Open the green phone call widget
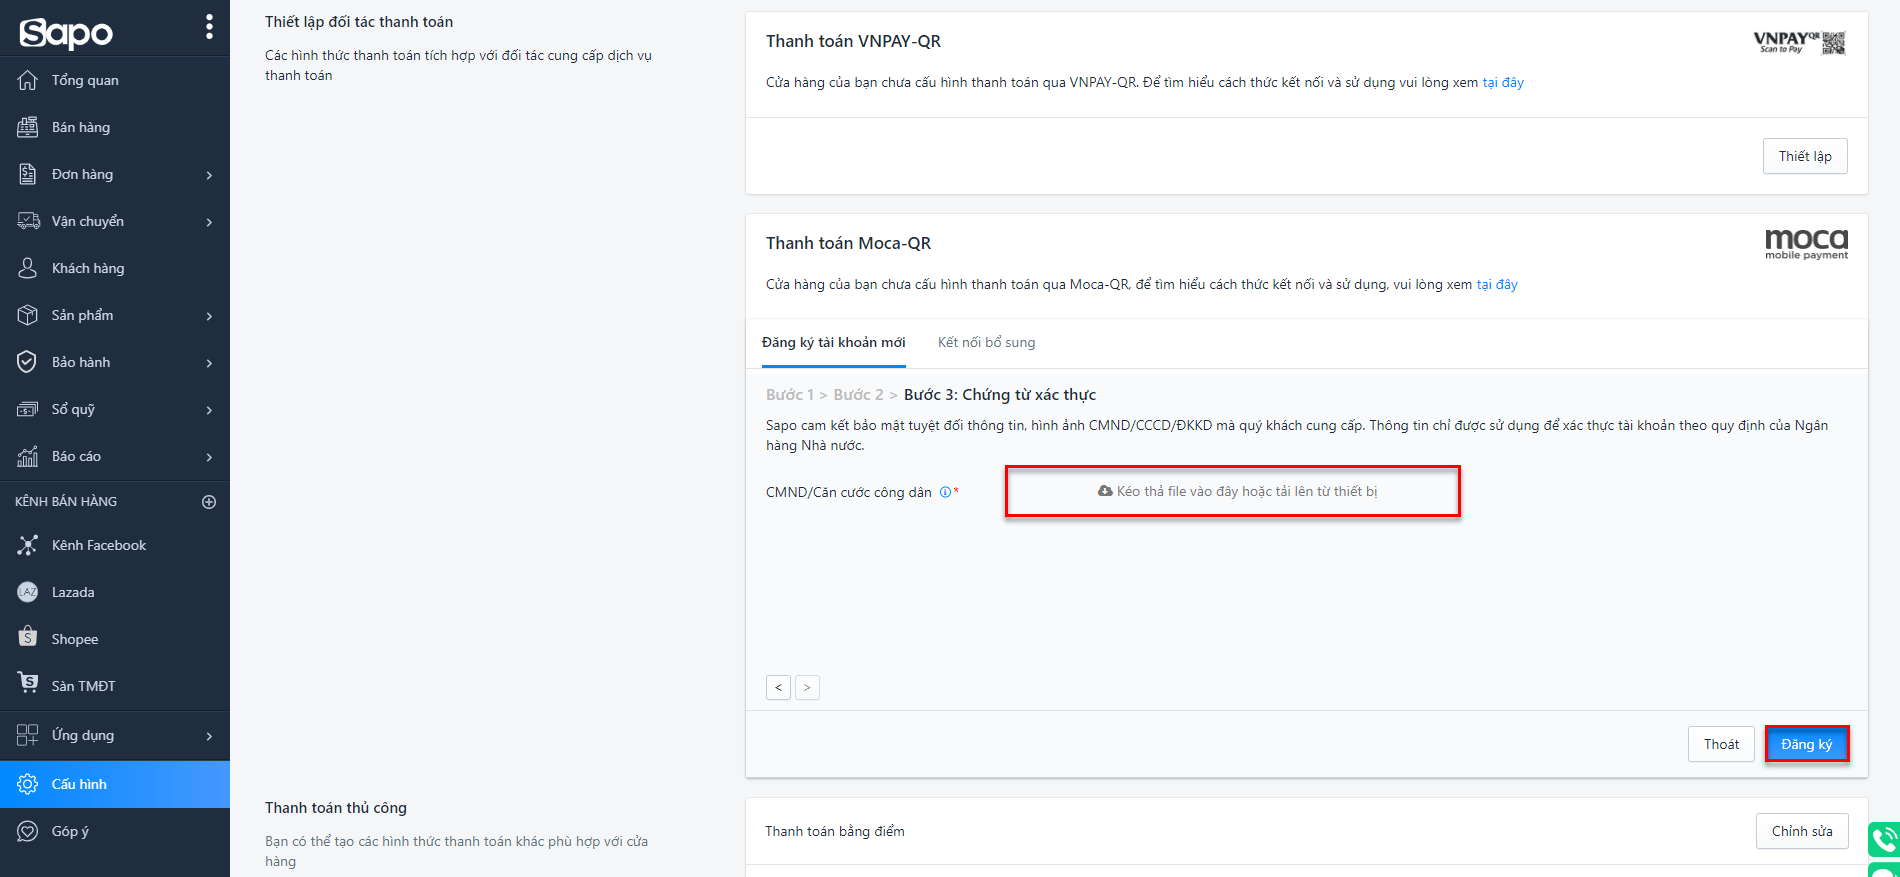Viewport: 1900px width, 877px height. (1885, 839)
